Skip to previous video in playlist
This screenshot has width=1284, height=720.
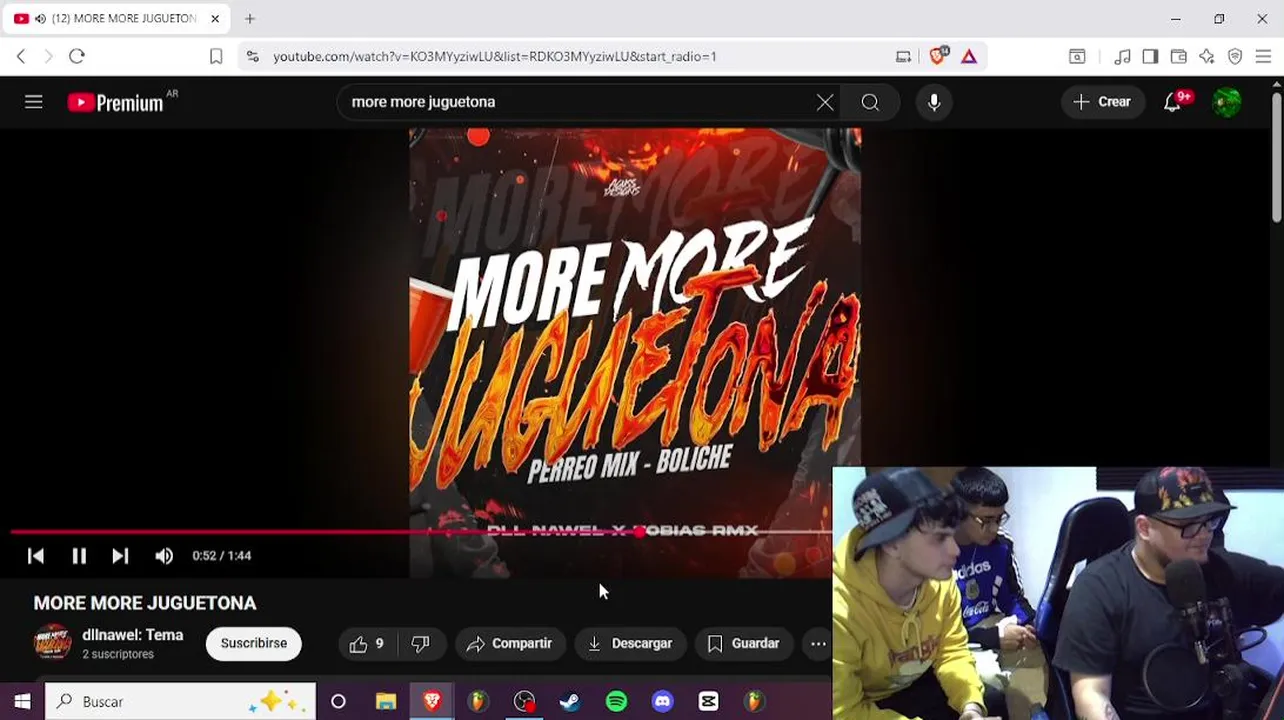click(36, 556)
